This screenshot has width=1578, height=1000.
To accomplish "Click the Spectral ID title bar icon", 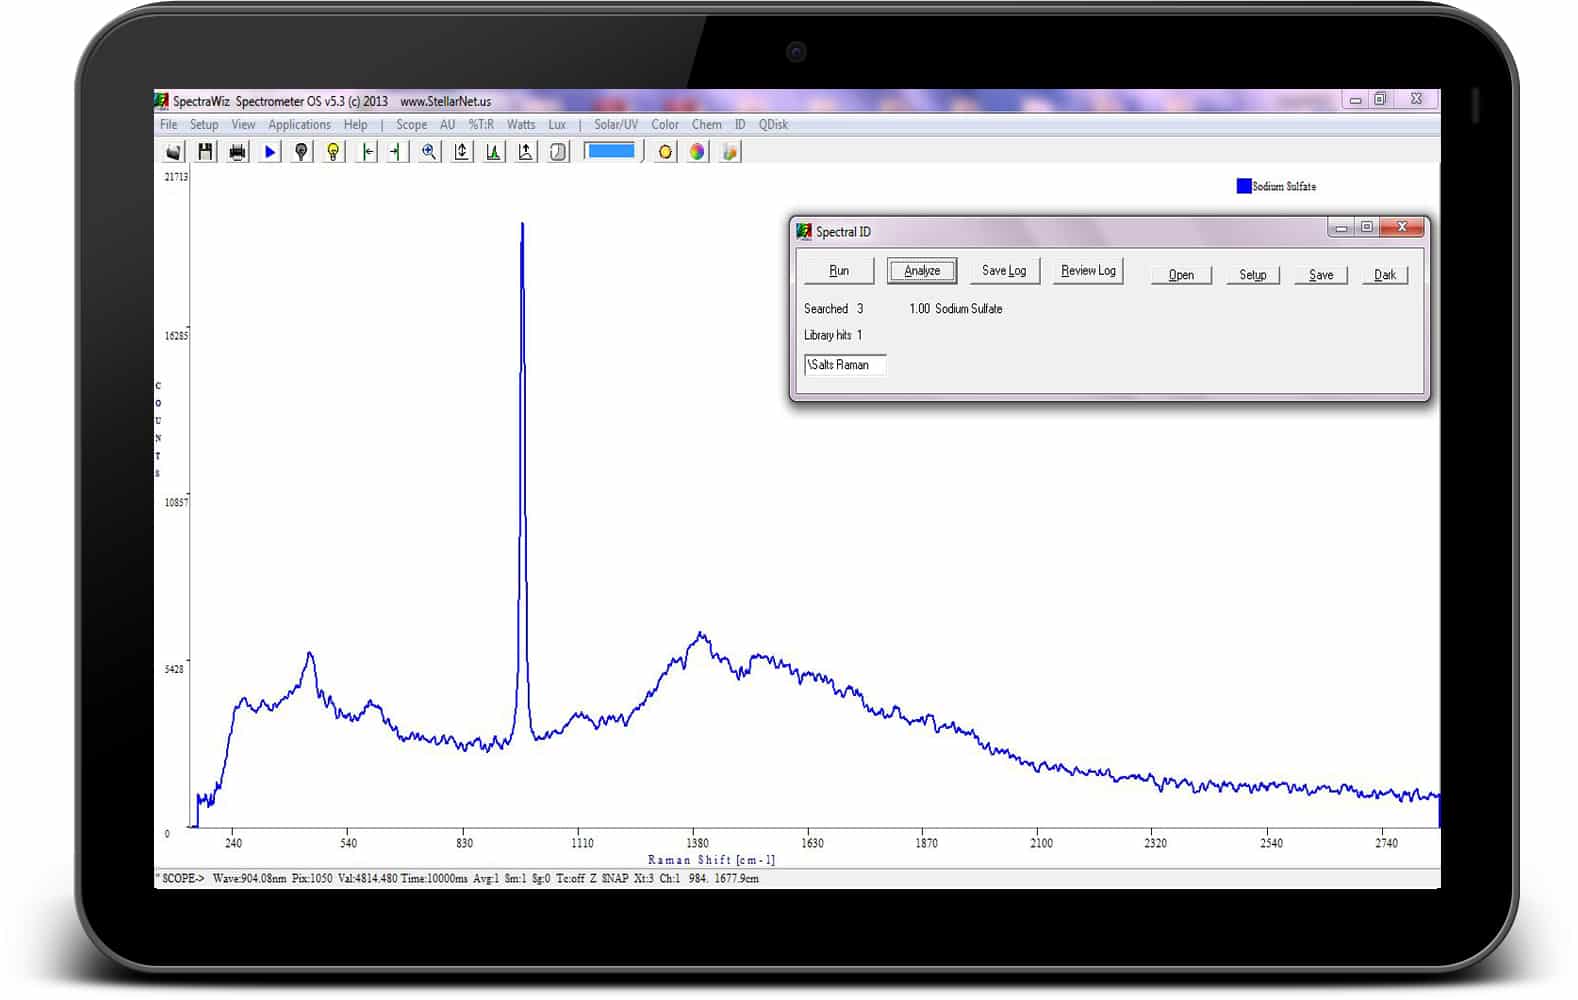I will (804, 232).
